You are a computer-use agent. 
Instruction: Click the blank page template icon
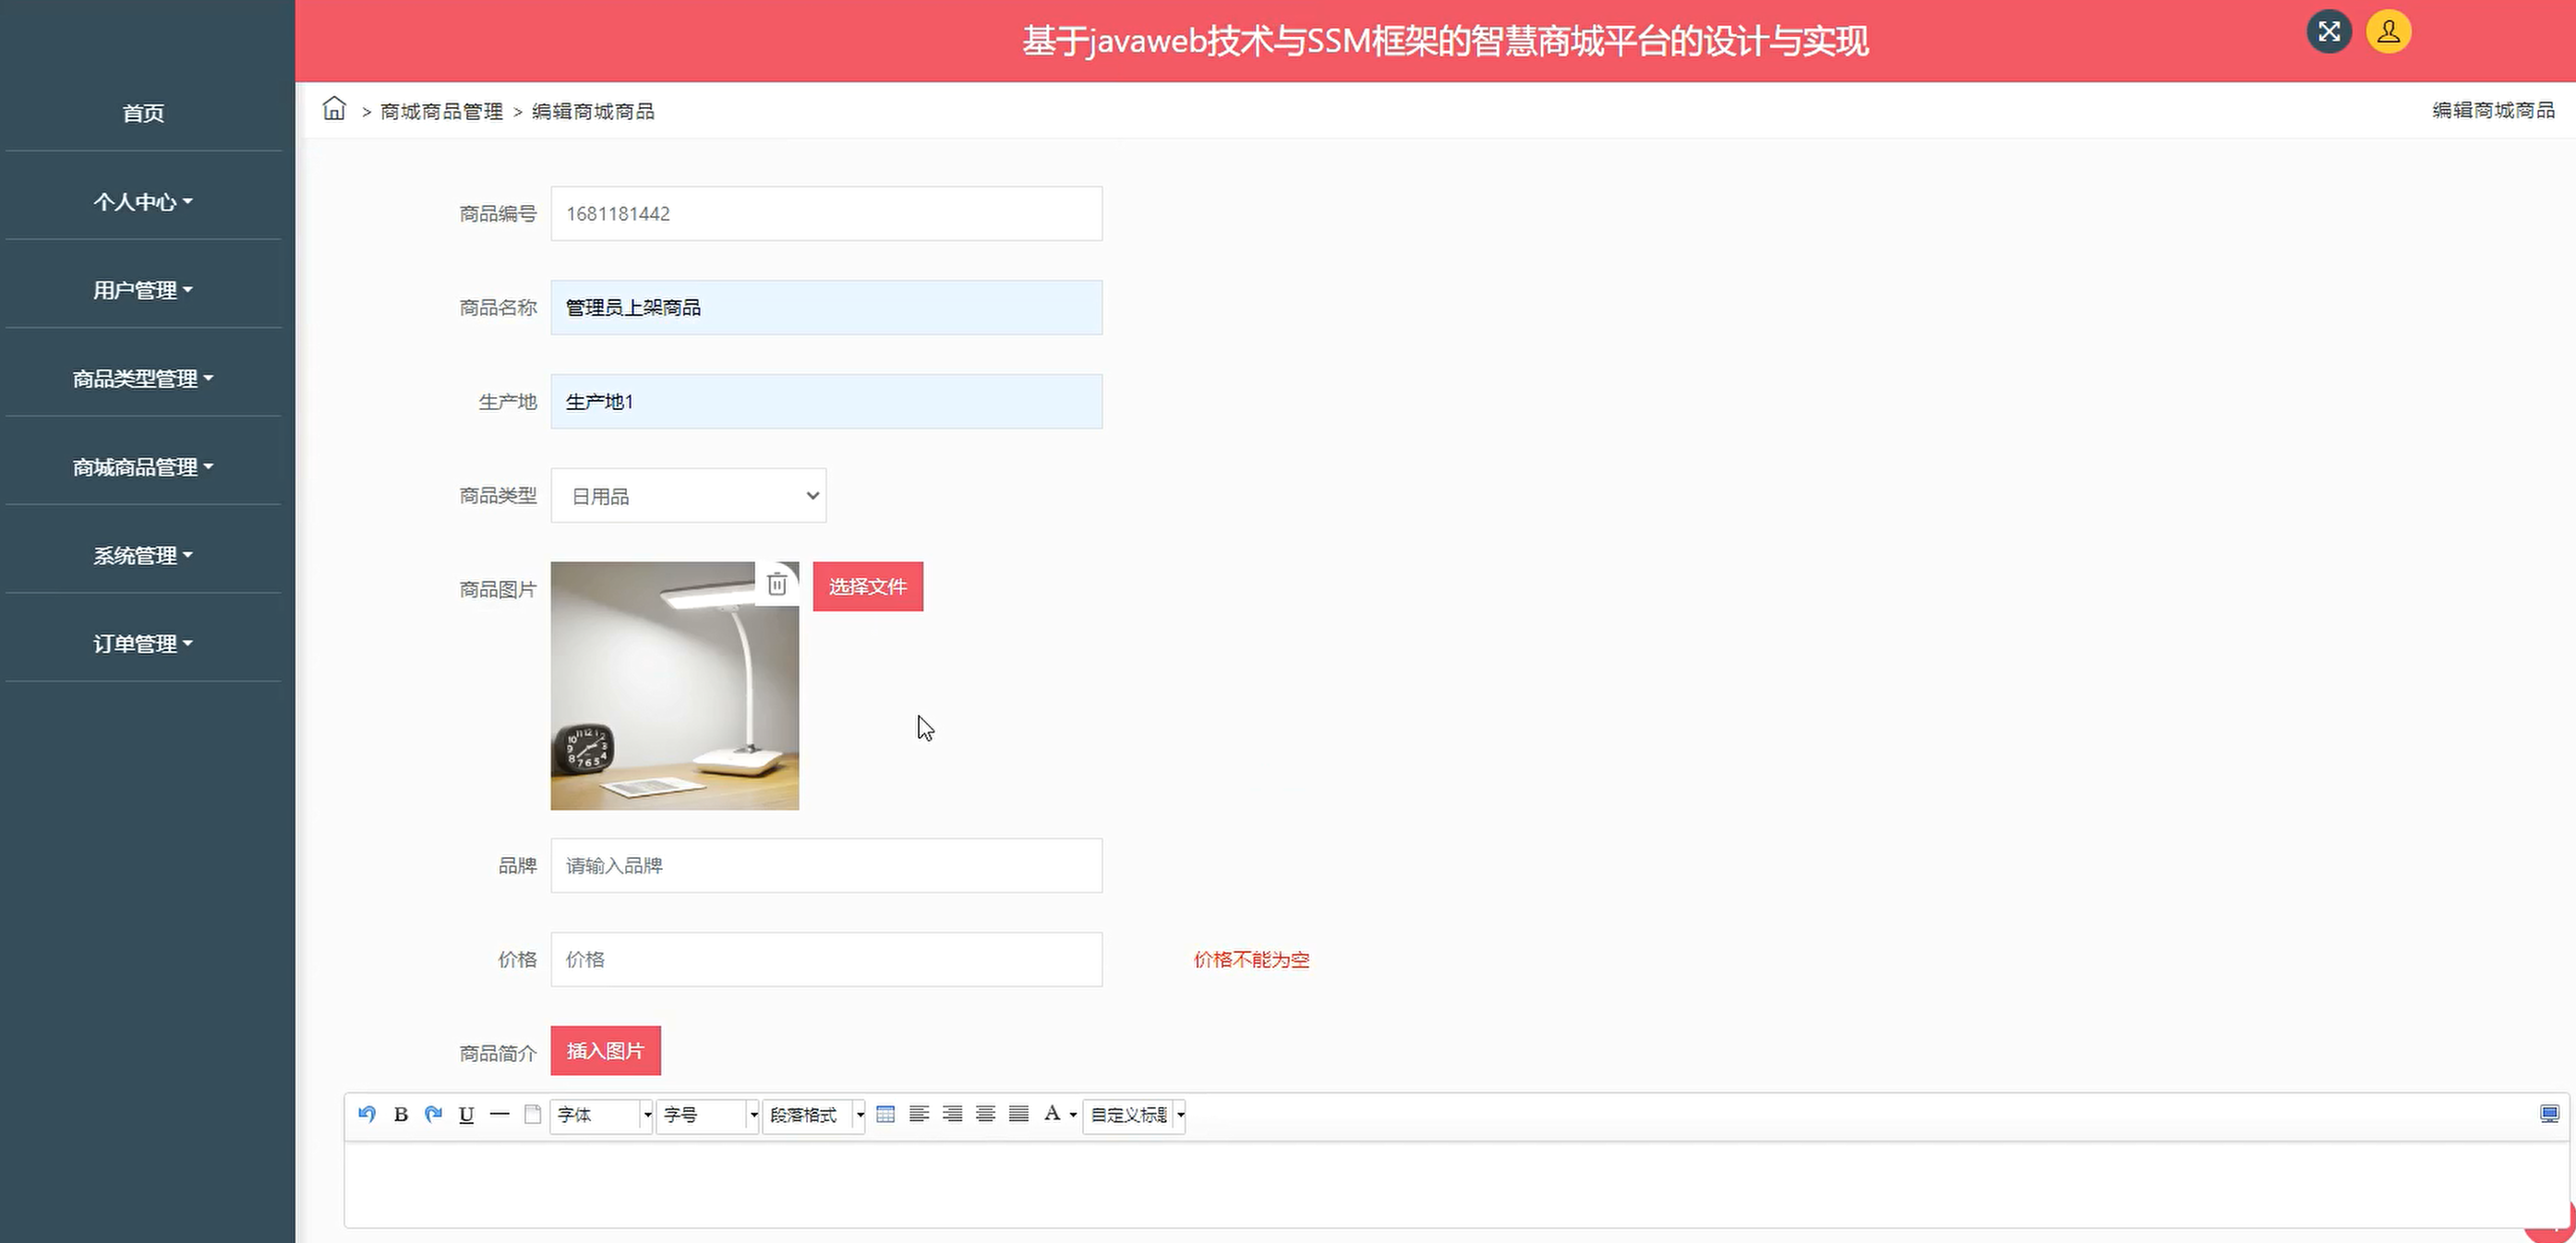[532, 1114]
